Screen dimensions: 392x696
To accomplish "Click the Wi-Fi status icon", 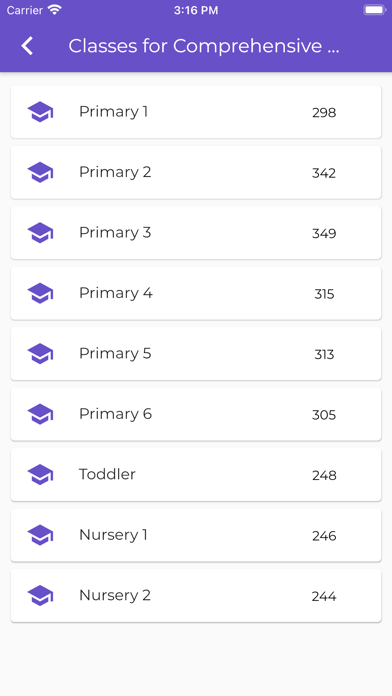I will click(55, 10).
